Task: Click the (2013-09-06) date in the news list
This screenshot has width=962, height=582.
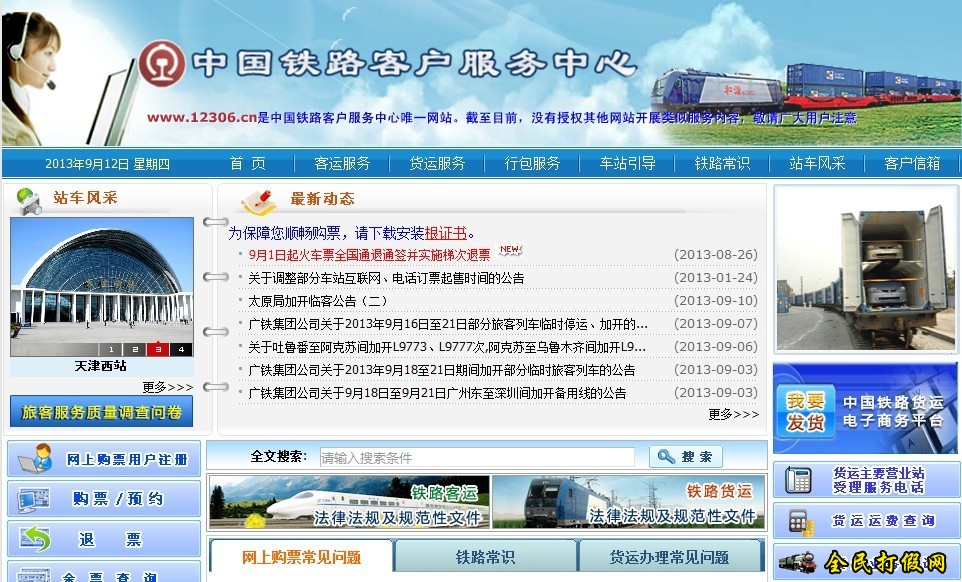Action: tap(715, 347)
